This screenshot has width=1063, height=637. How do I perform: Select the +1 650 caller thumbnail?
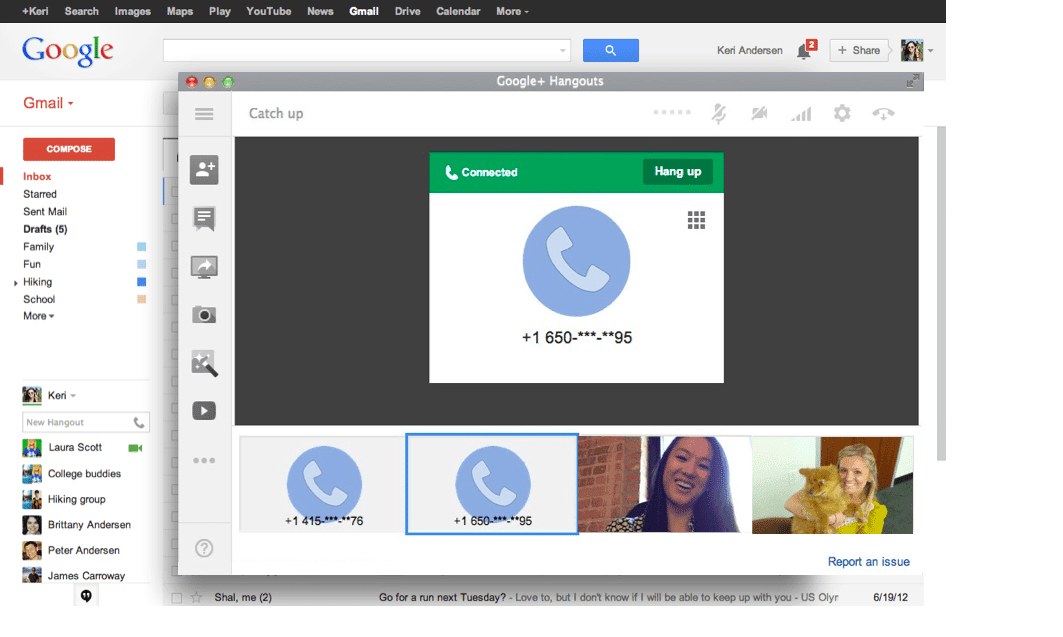492,484
